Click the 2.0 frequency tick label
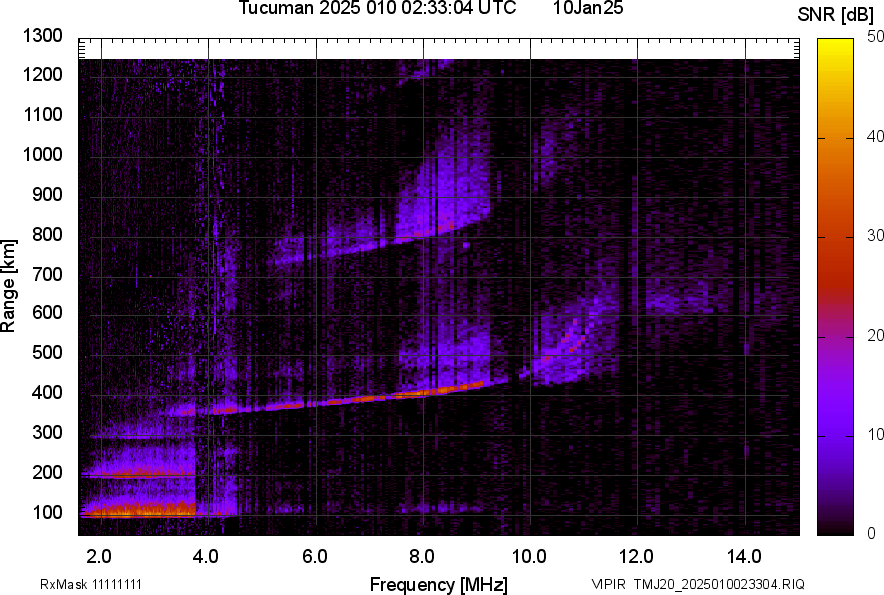The image size is (884, 595). click(x=100, y=556)
